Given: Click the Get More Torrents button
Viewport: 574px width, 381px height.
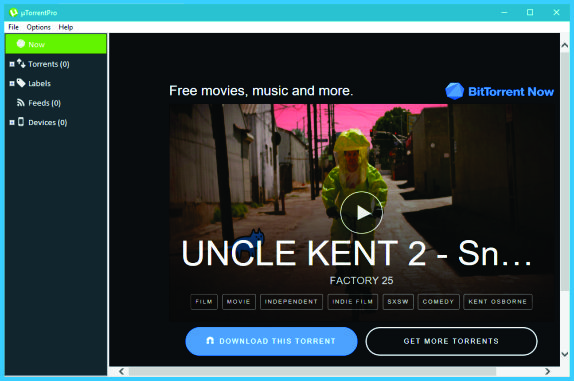Looking at the screenshot, I should (x=451, y=341).
